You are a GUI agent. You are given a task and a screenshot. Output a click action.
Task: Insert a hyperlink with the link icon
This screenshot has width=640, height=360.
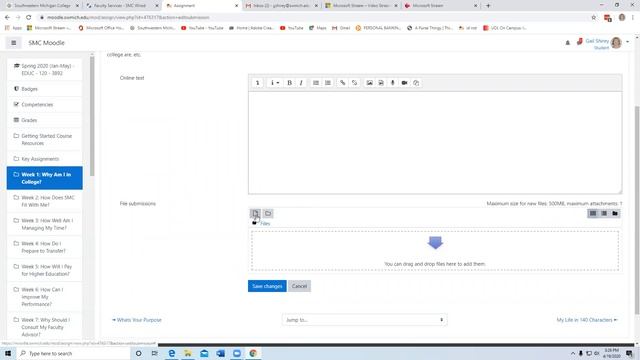[342, 83]
